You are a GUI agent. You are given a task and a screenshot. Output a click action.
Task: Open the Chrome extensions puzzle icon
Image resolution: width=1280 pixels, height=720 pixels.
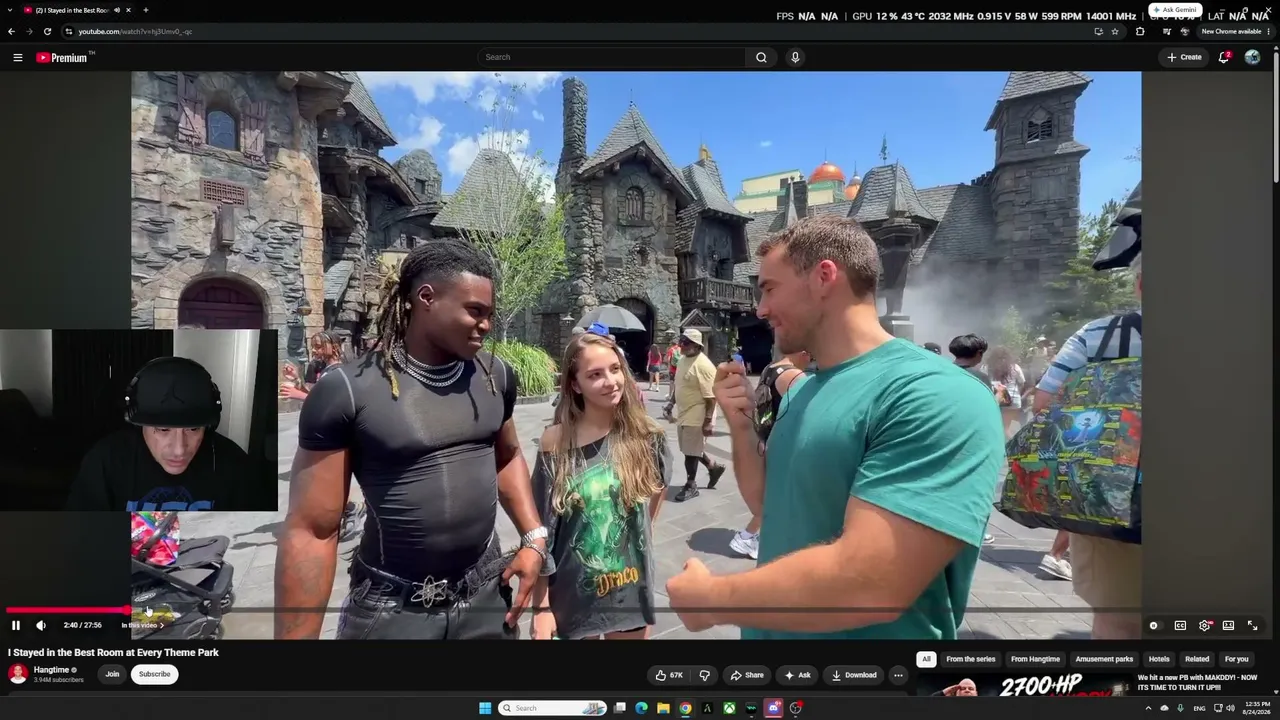point(1140,31)
